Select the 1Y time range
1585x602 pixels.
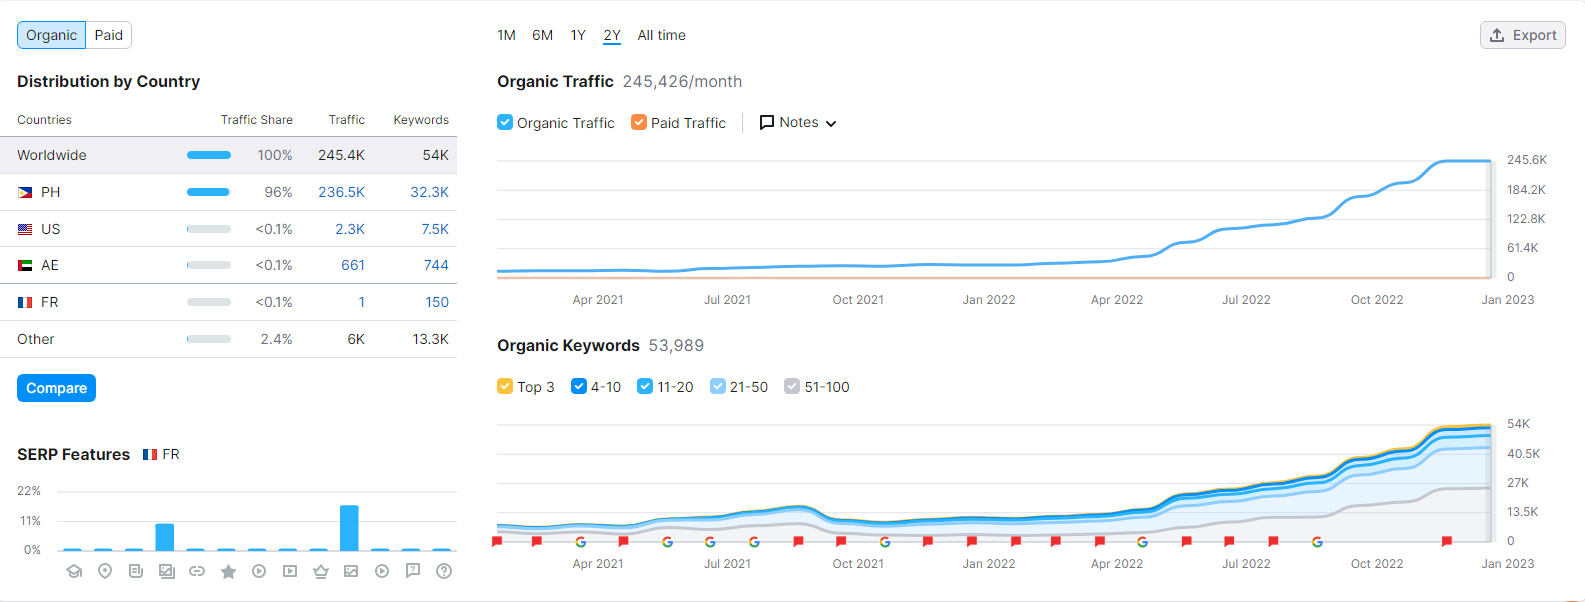tap(578, 35)
